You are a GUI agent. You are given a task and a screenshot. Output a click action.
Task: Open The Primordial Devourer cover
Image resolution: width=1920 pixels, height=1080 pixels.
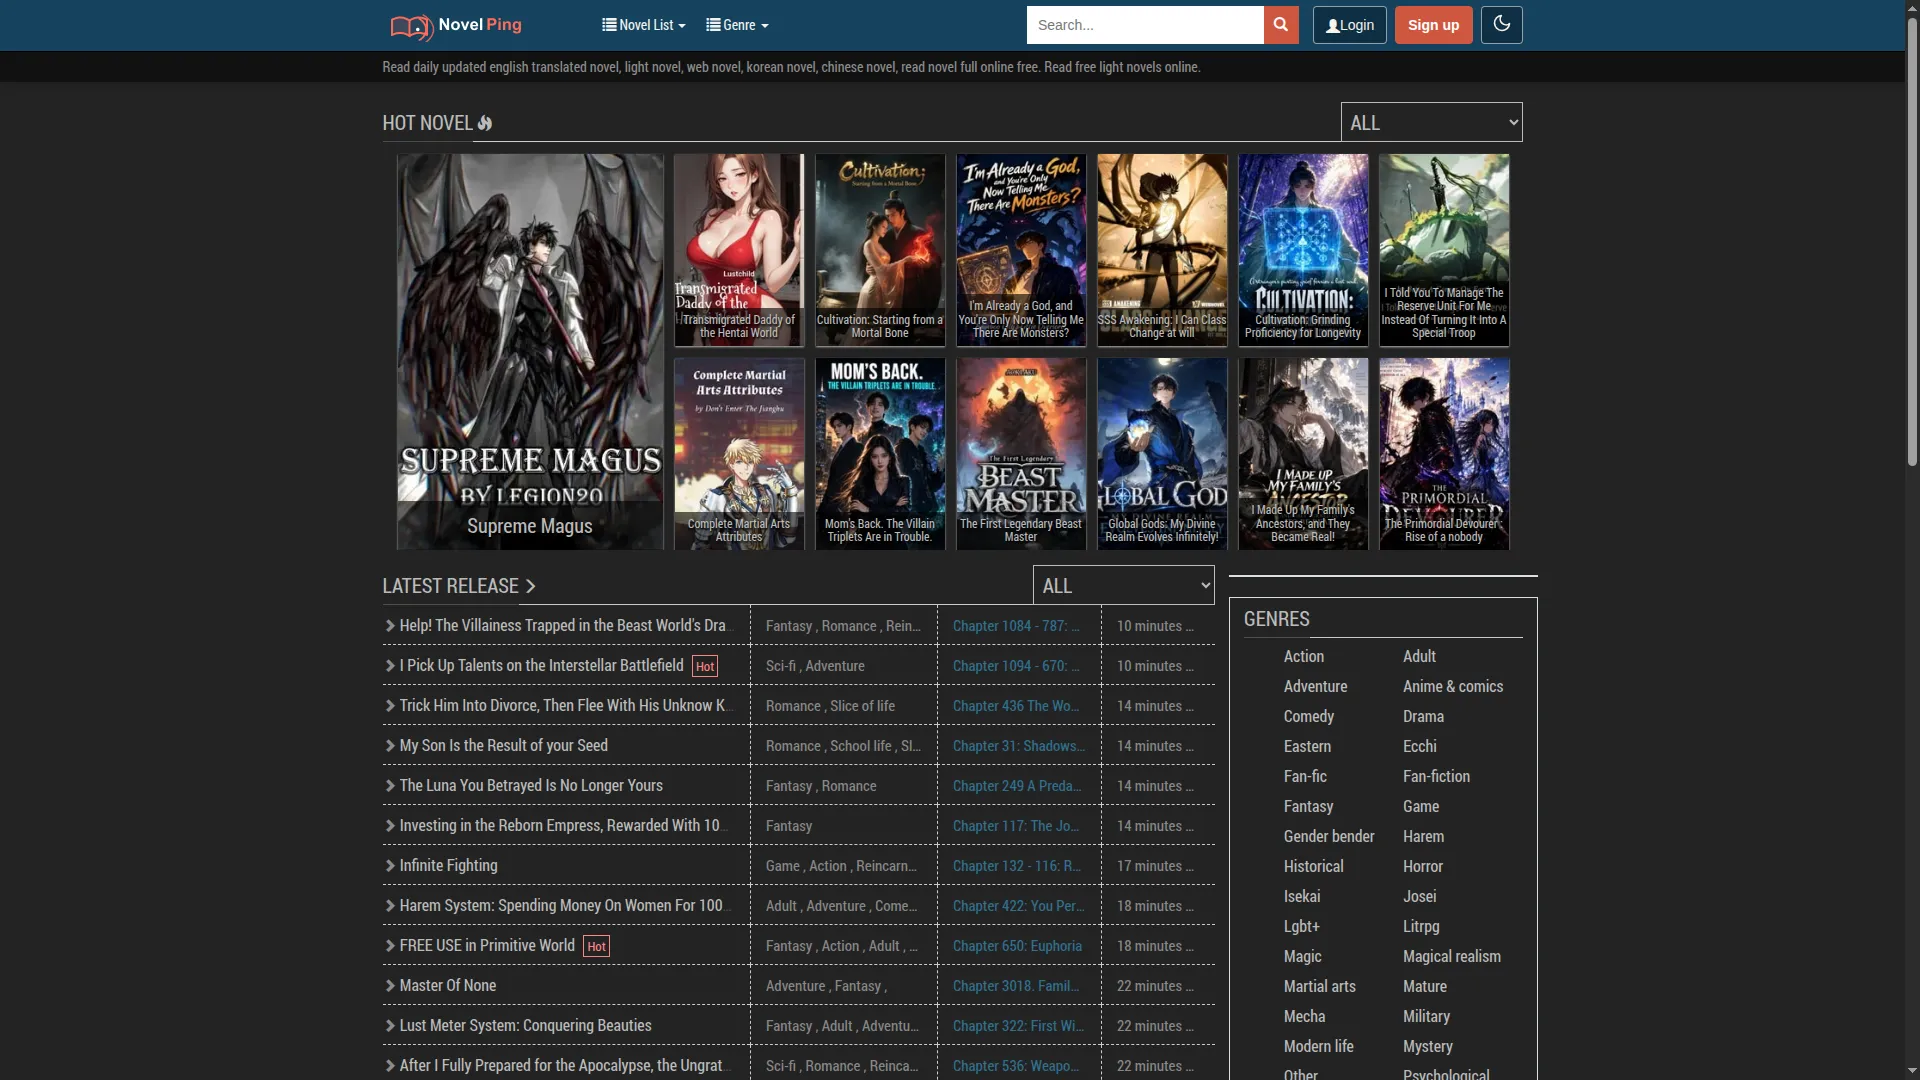click(x=1444, y=454)
